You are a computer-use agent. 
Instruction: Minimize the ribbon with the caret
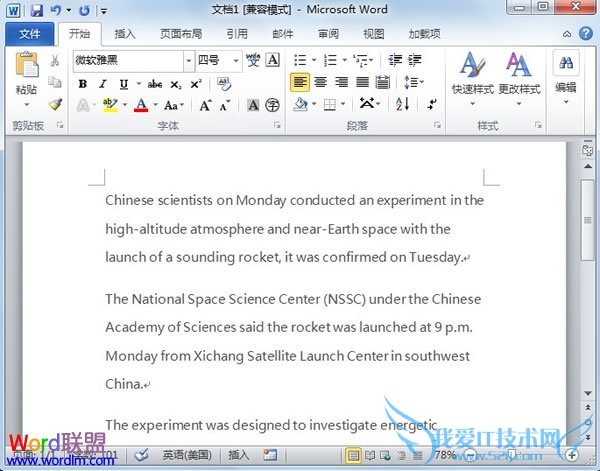(x=567, y=34)
